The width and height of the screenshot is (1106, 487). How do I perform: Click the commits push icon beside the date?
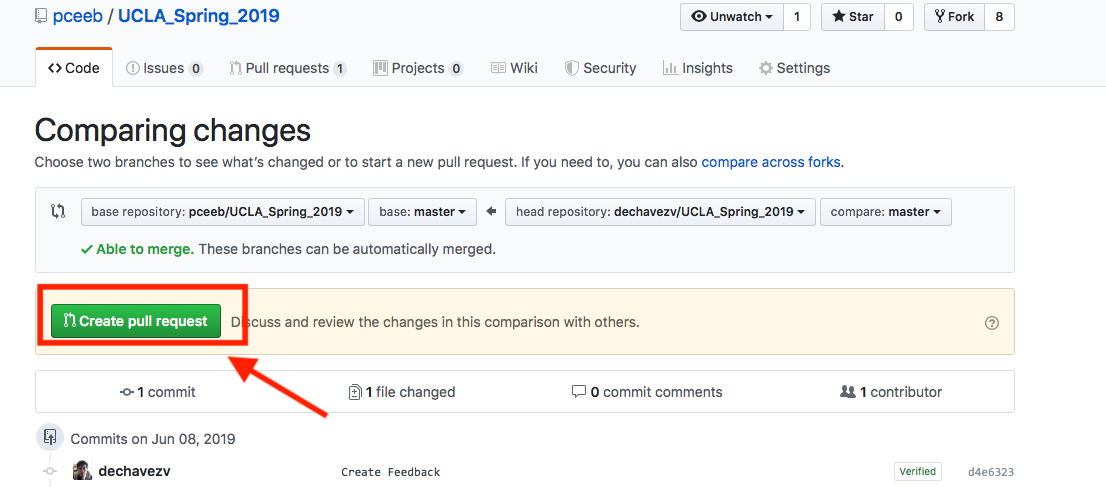(x=49, y=438)
